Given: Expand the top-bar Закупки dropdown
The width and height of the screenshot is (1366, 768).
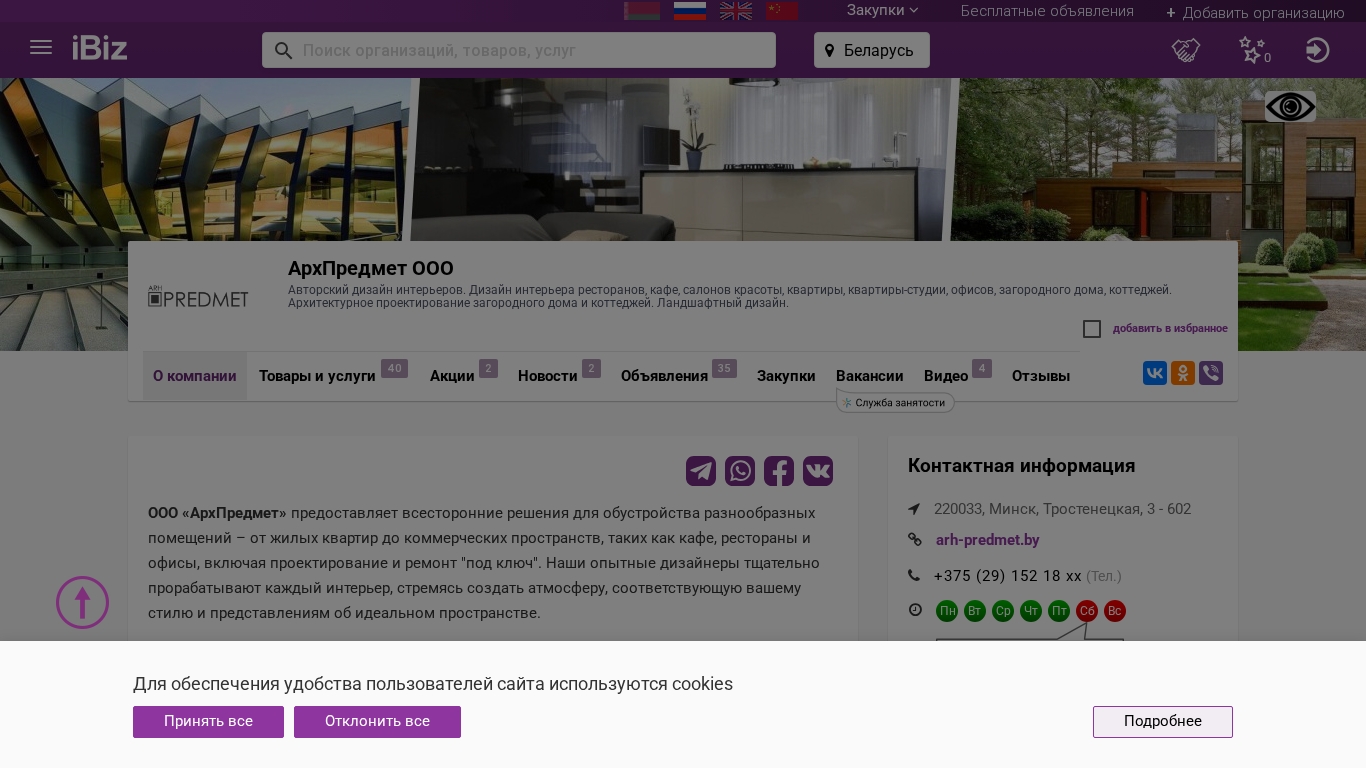Looking at the screenshot, I should click(x=882, y=10).
